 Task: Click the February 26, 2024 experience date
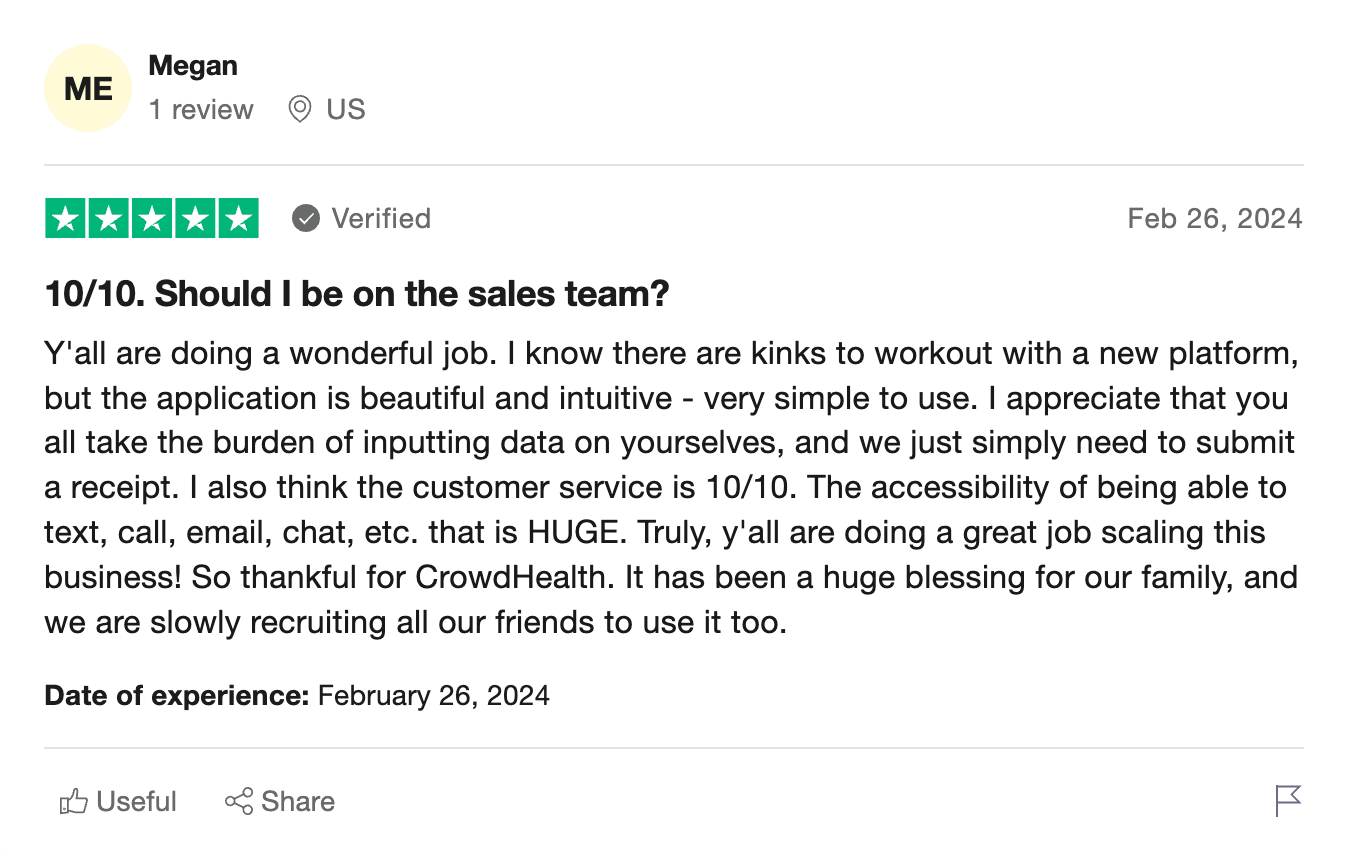(434, 695)
